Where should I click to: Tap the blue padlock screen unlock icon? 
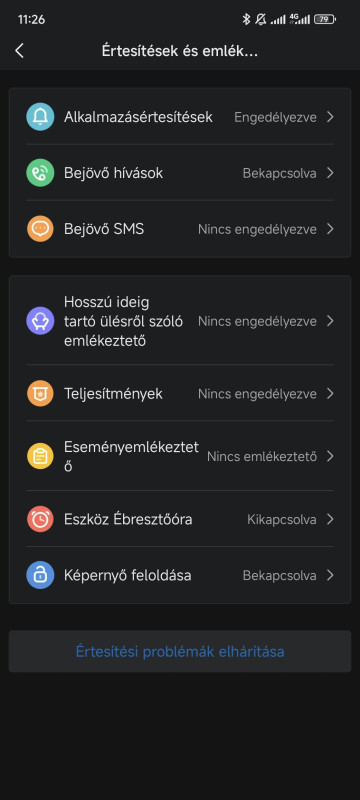point(40,576)
